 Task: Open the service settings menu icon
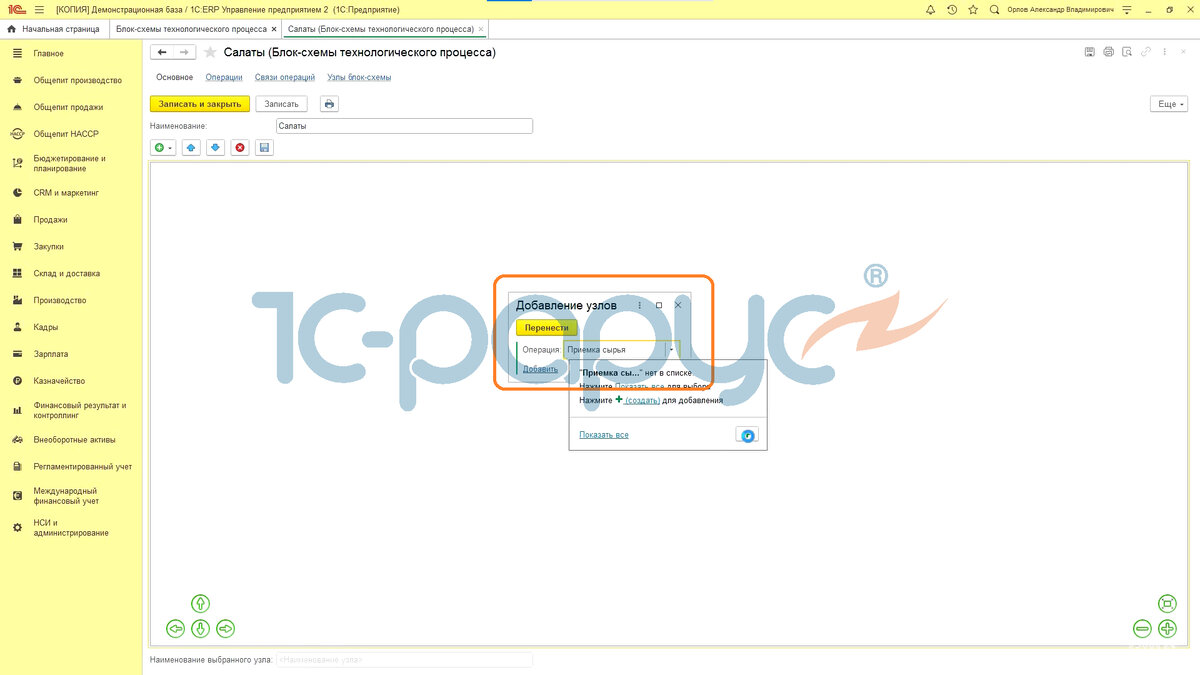click(1127, 9)
